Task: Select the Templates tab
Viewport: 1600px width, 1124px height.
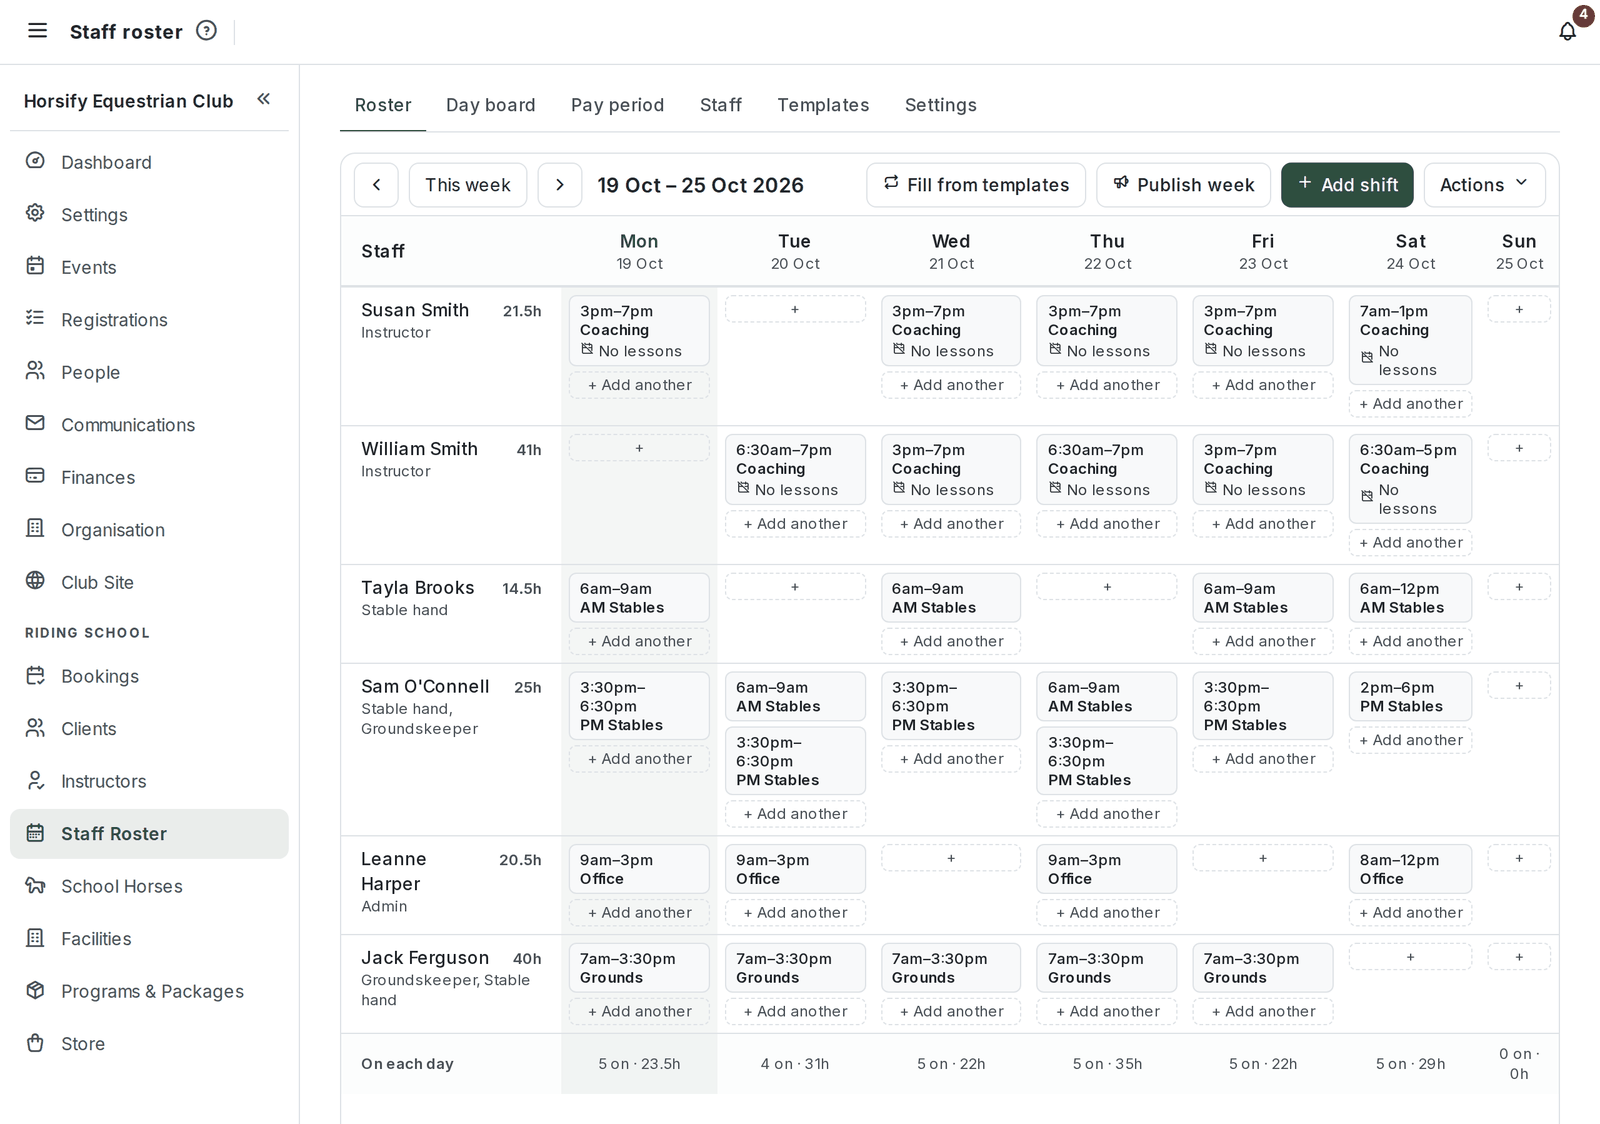Action: pos(823,105)
